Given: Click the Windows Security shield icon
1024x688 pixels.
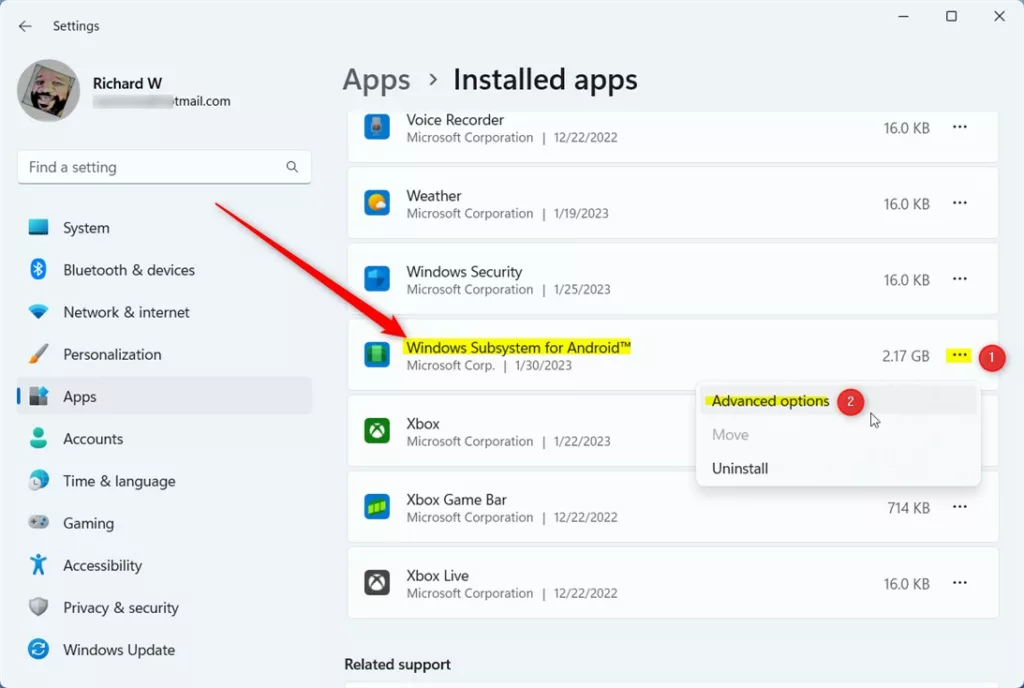Looking at the screenshot, I should click(x=377, y=280).
